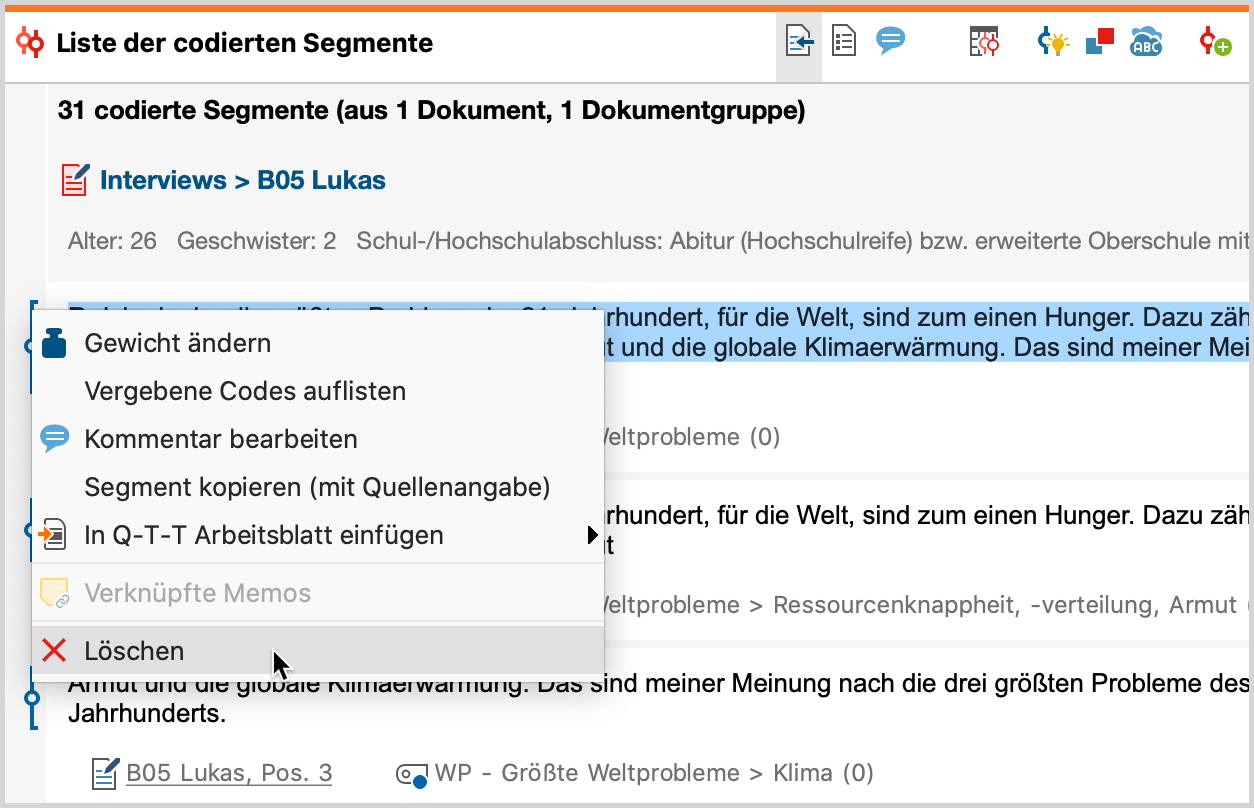Click the Geschwister: 2 variable text
Viewport: 1254px width, 808px height.
[256, 241]
